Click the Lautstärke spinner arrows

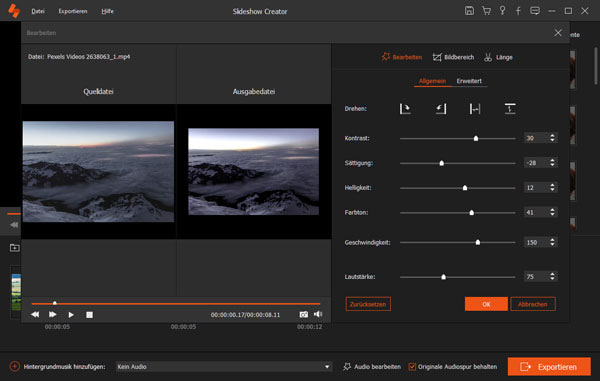click(x=552, y=276)
